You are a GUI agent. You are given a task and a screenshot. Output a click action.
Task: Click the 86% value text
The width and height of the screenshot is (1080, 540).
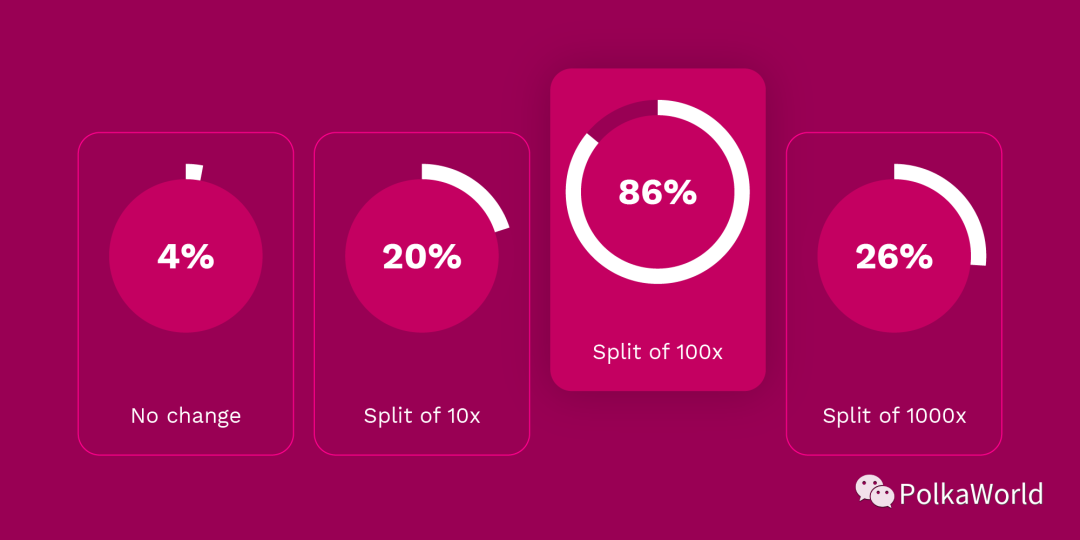657,192
